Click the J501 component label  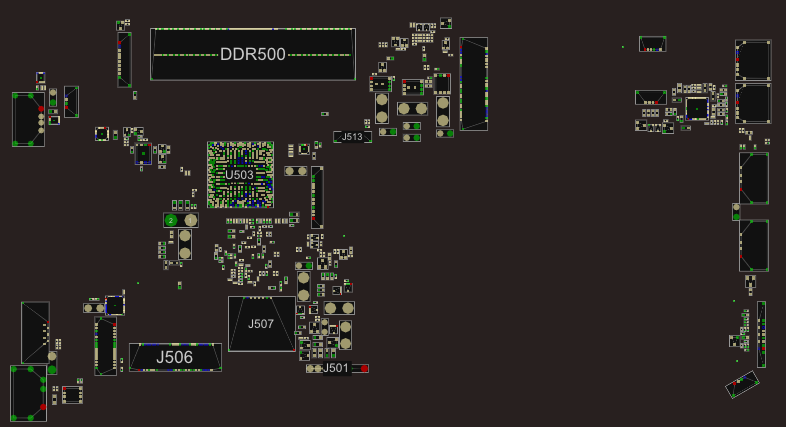tap(337, 368)
